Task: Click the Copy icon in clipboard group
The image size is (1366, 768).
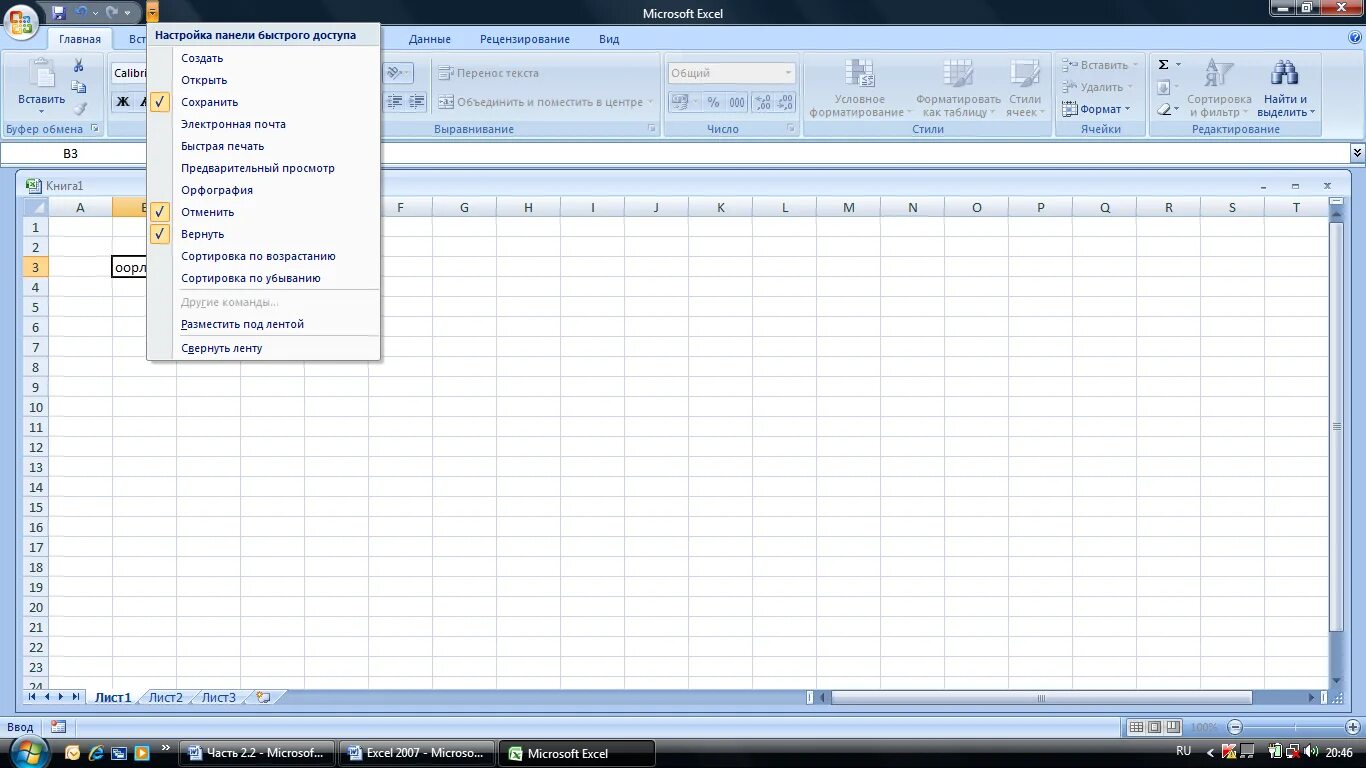Action: [x=79, y=88]
